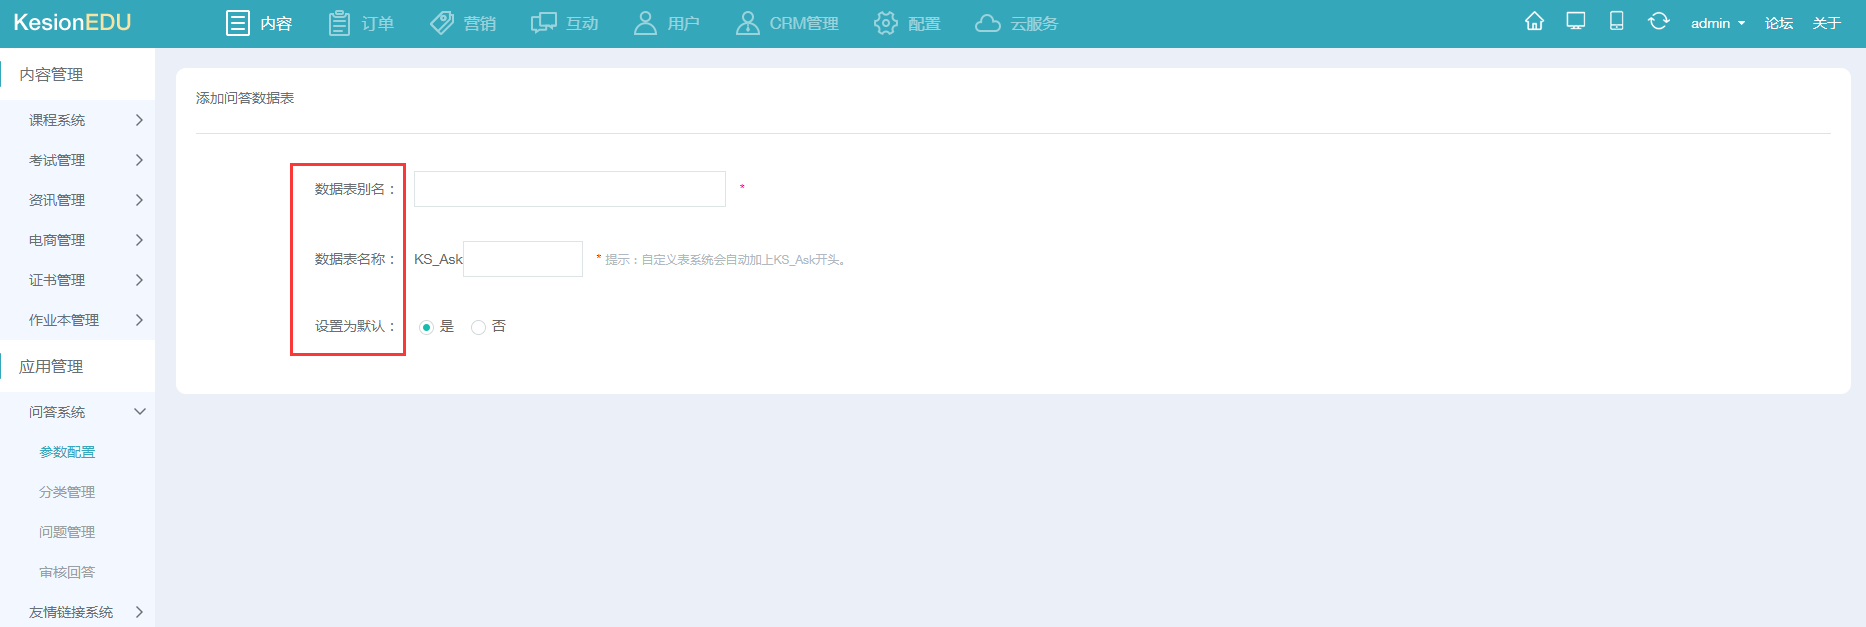This screenshot has height=627, width=1866.
Task: Click the refresh cache icon
Action: click(x=1658, y=21)
